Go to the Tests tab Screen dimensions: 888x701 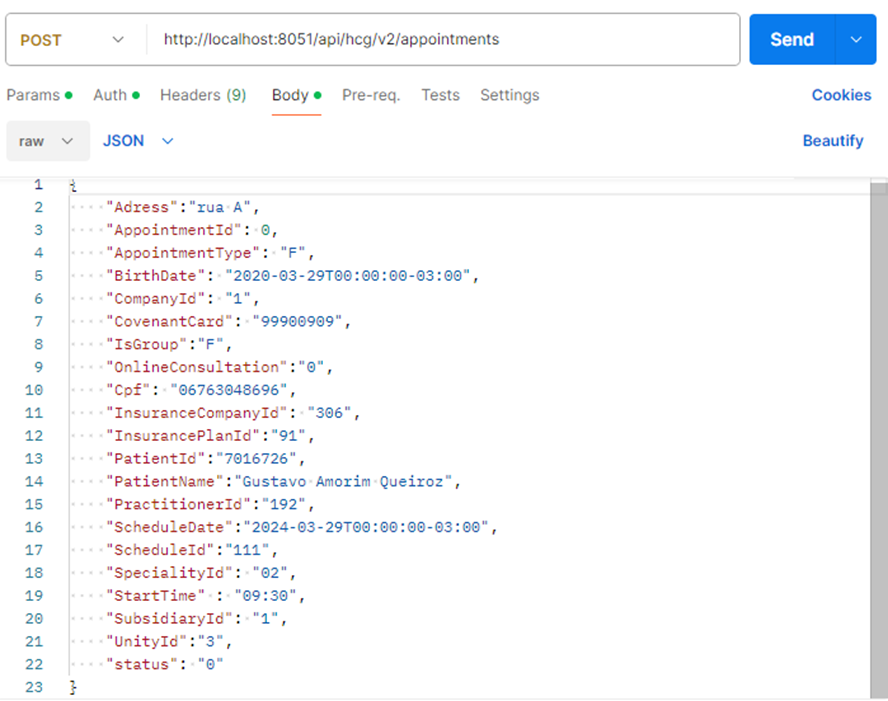point(440,95)
